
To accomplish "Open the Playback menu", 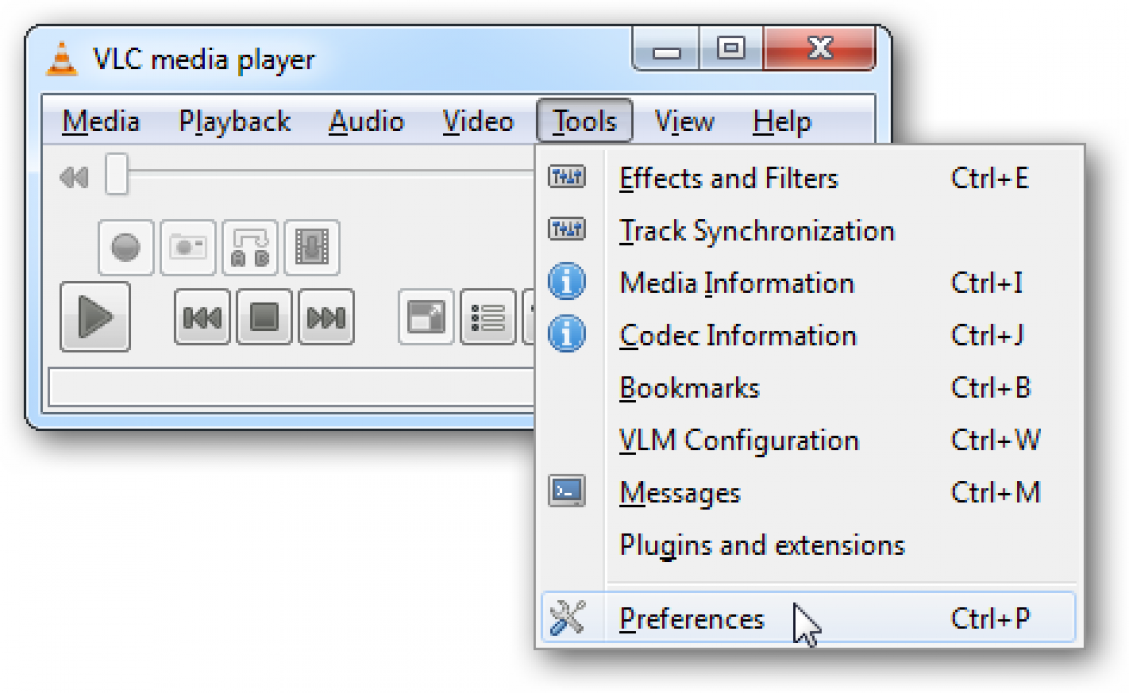I will click(235, 121).
